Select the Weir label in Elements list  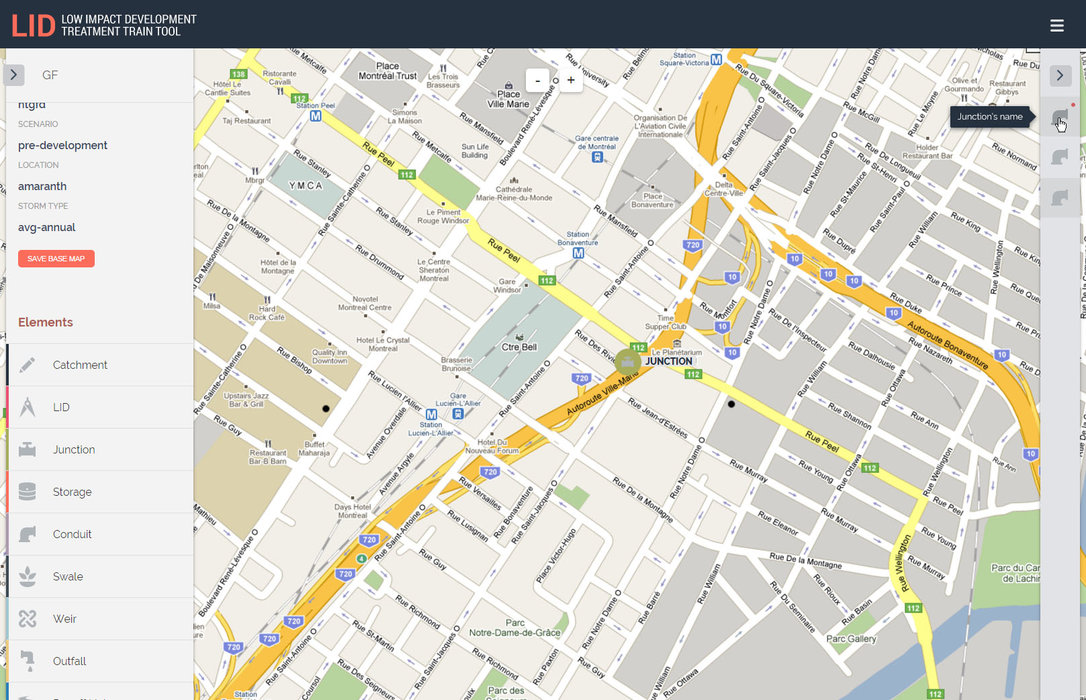click(x=64, y=618)
